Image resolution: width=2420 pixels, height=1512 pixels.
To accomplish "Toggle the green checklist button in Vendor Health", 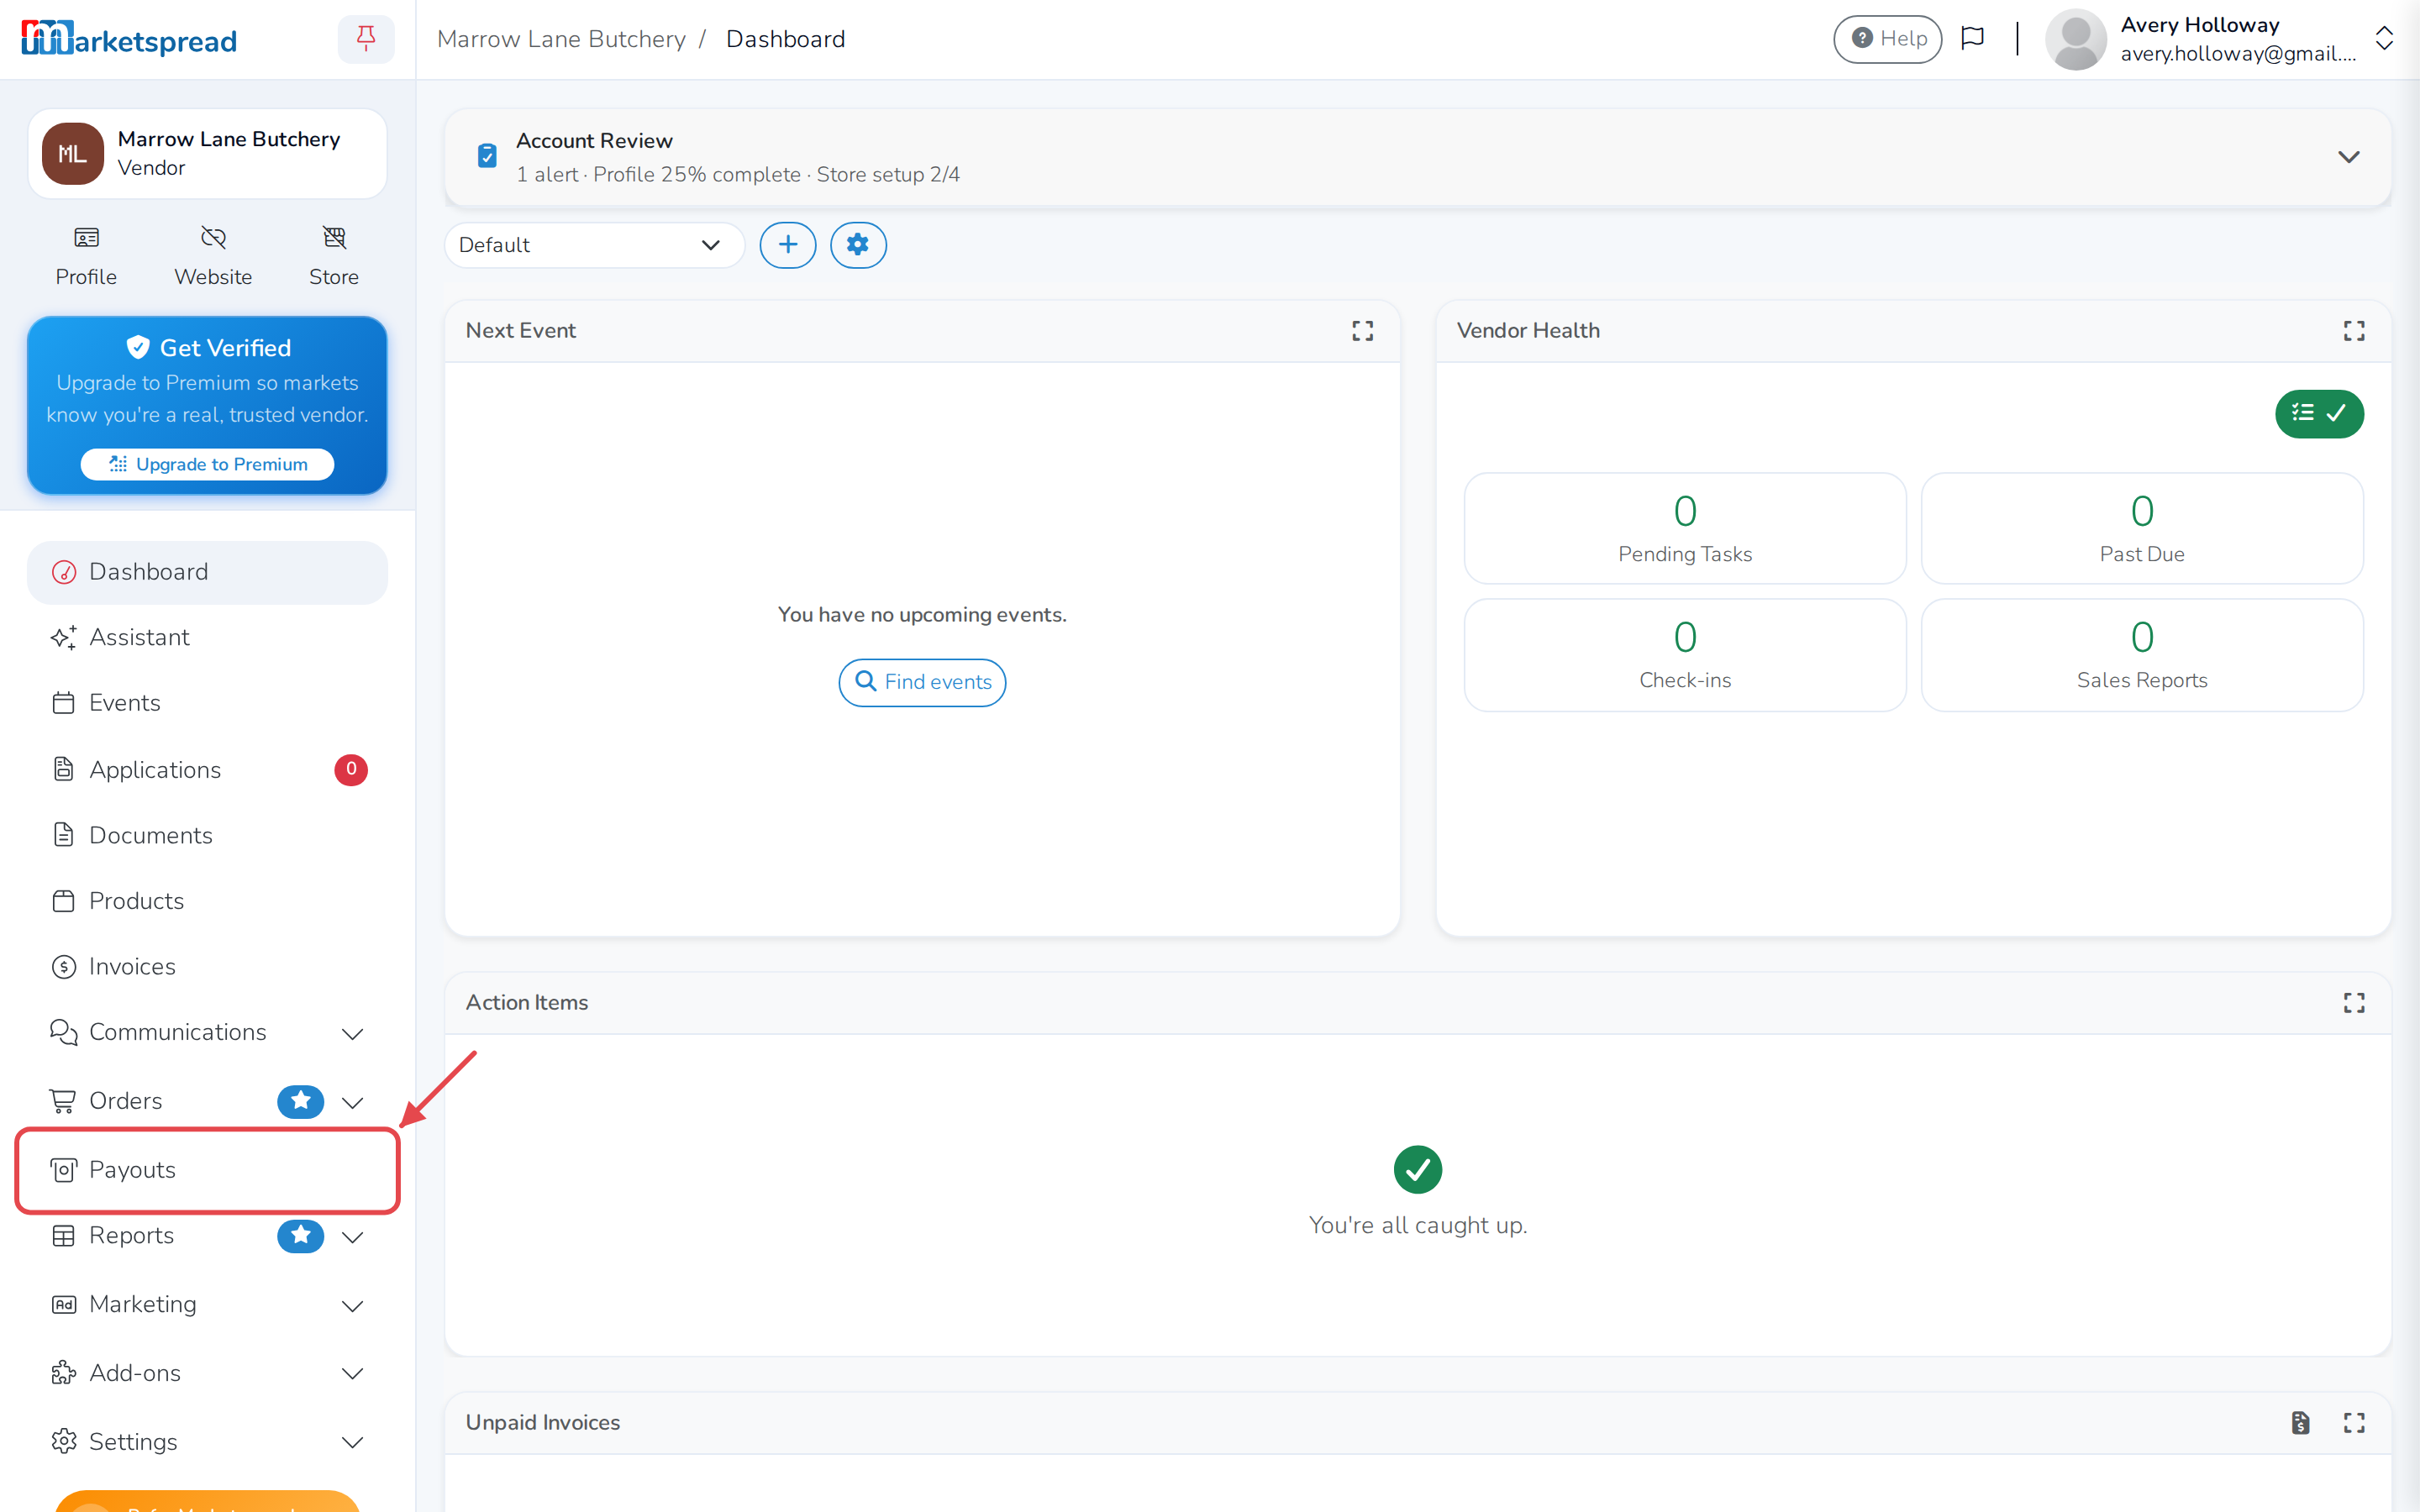I will pyautogui.click(x=2319, y=413).
